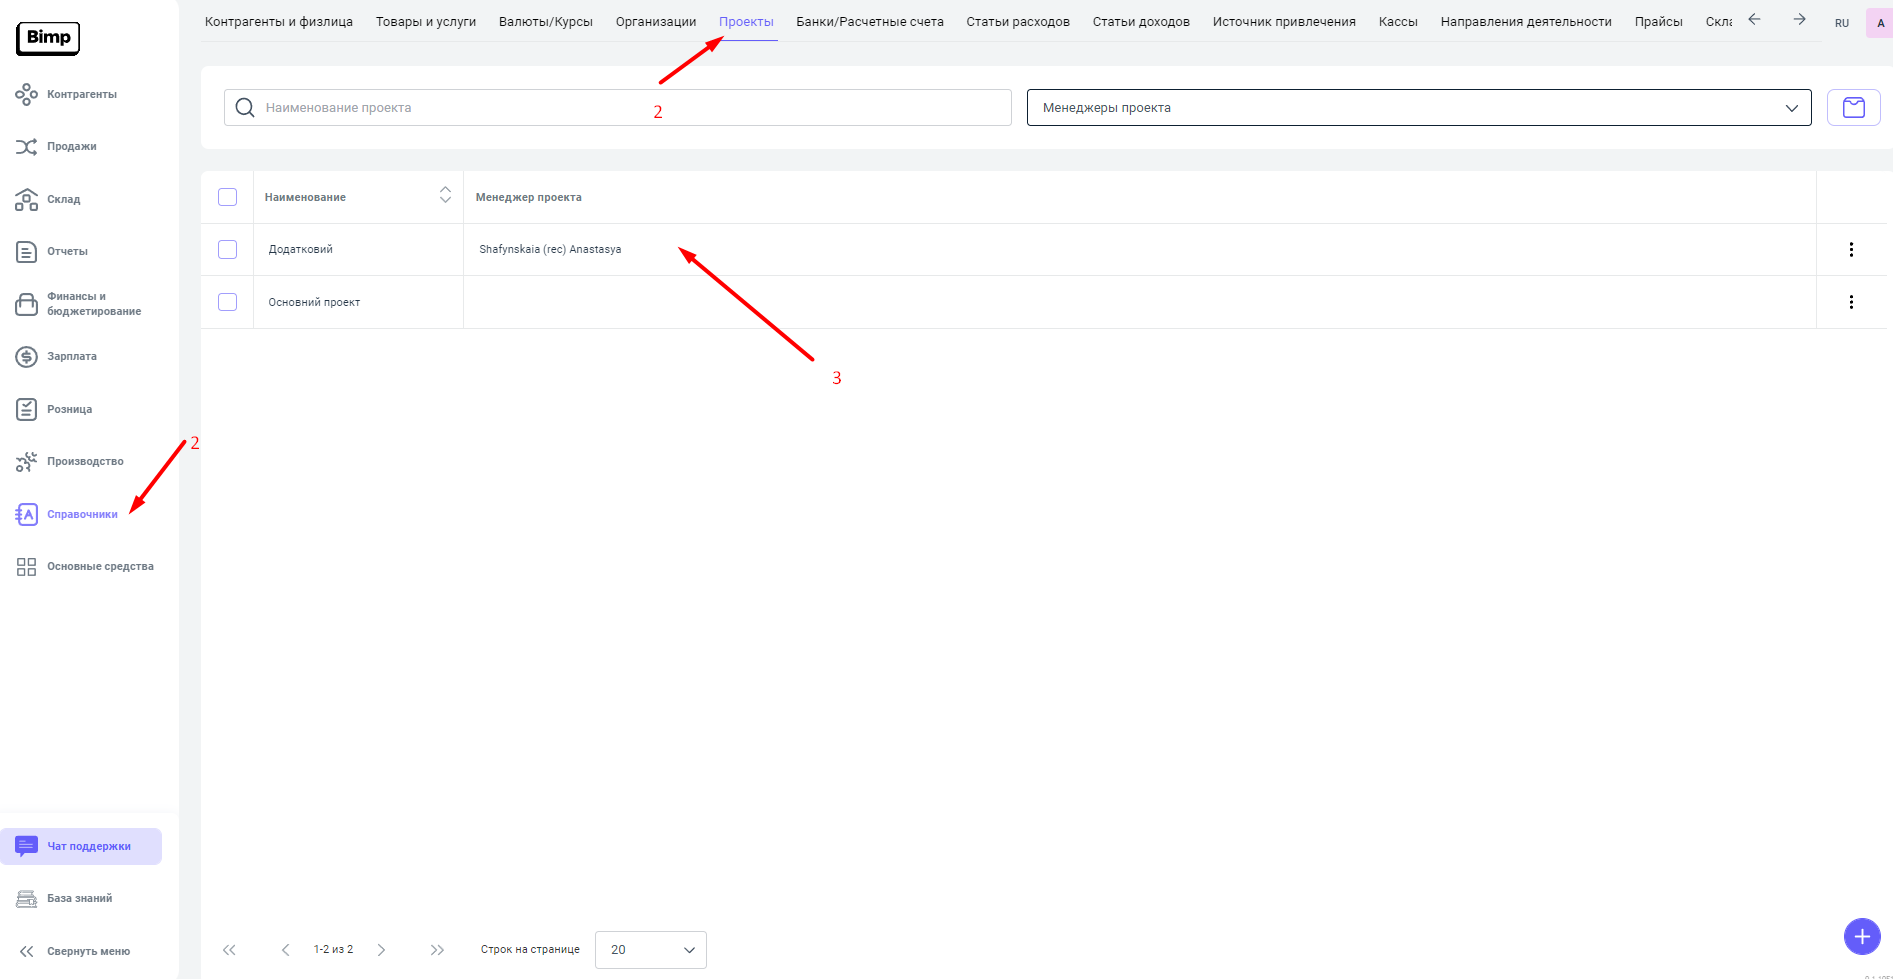
Task: Open rows-per-page dropdown showing 20
Action: pos(650,950)
